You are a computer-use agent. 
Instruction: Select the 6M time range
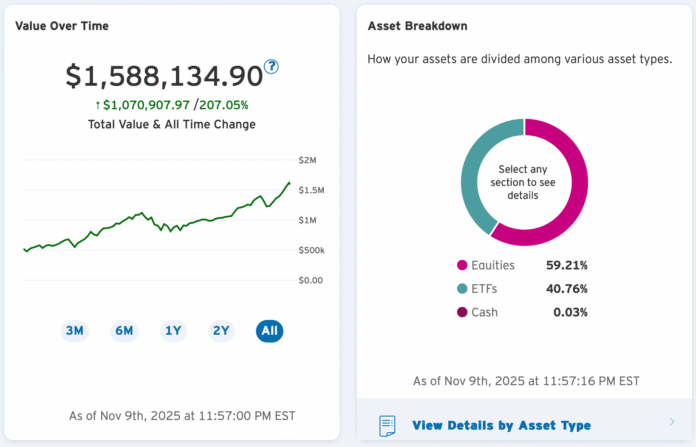(124, 331)
